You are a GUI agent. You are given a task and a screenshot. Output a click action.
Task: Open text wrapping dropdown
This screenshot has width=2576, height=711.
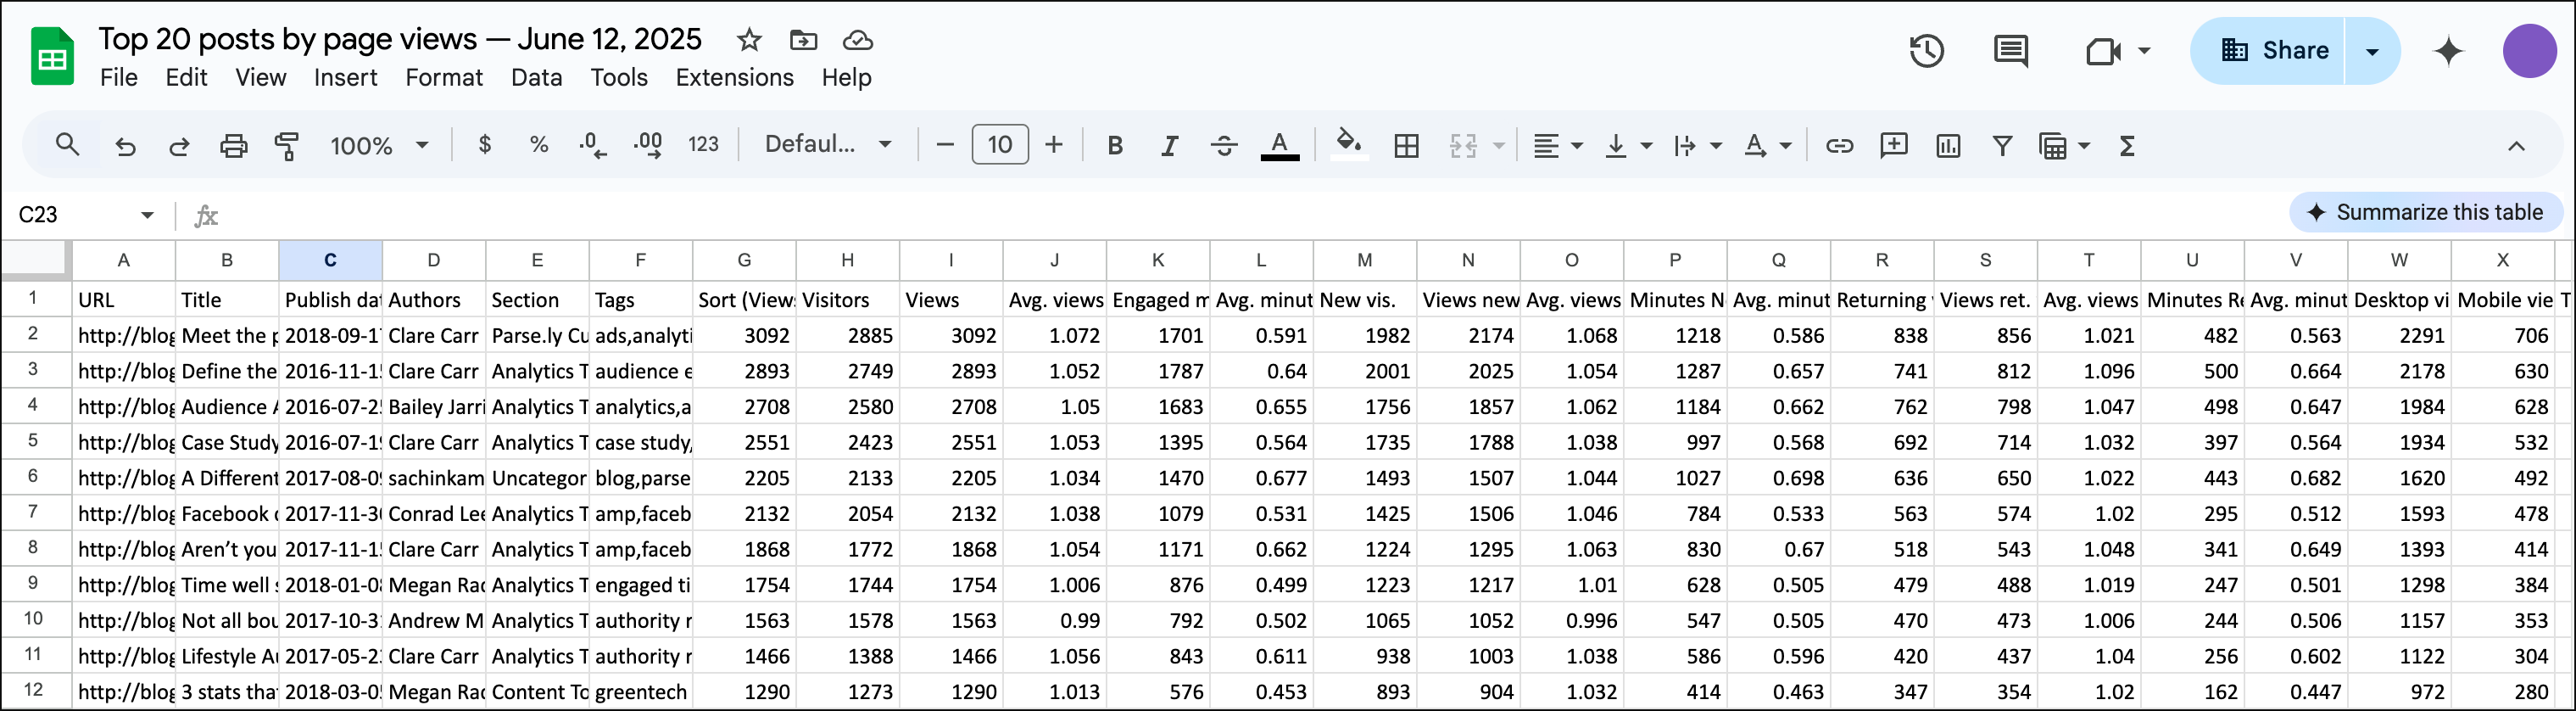pyautogui.click(x=1697, y=146)
